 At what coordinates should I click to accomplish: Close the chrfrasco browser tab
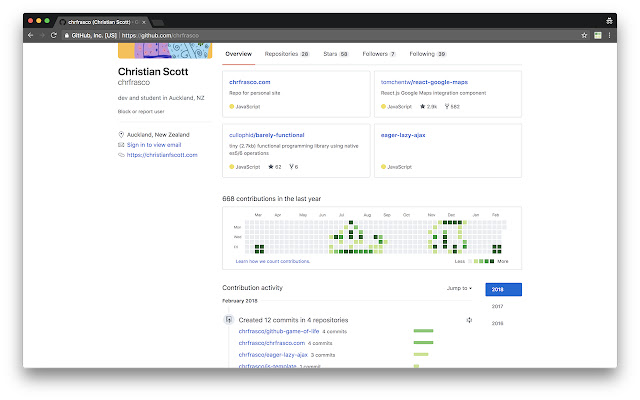144,22
